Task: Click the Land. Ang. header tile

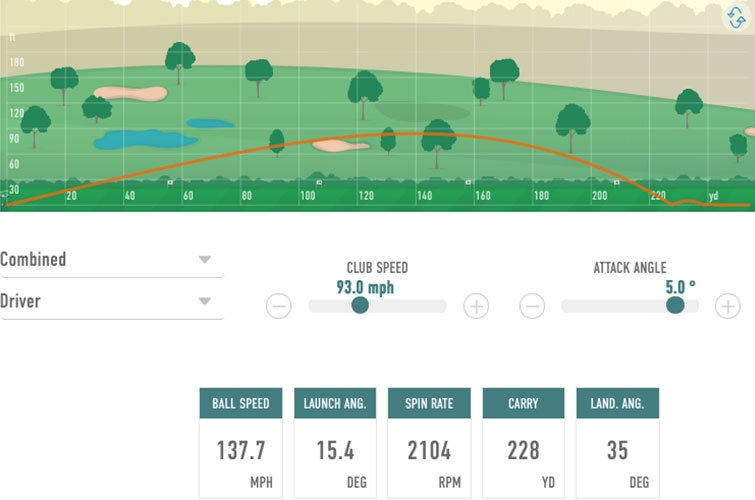Action: (617, 403)
